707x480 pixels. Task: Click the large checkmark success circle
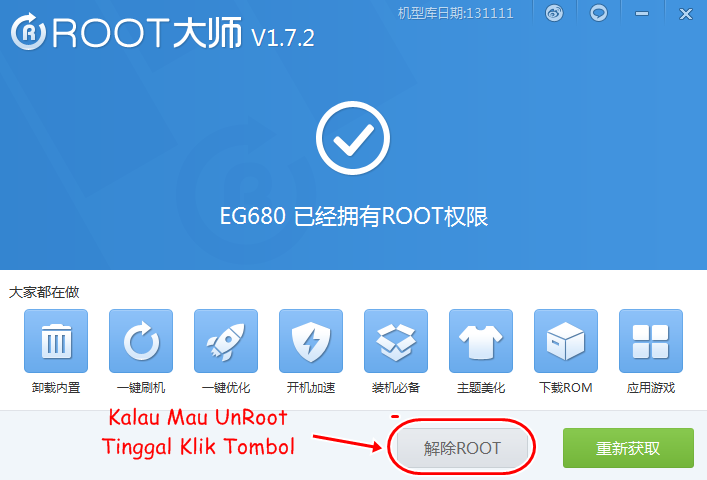pos(353,138)
